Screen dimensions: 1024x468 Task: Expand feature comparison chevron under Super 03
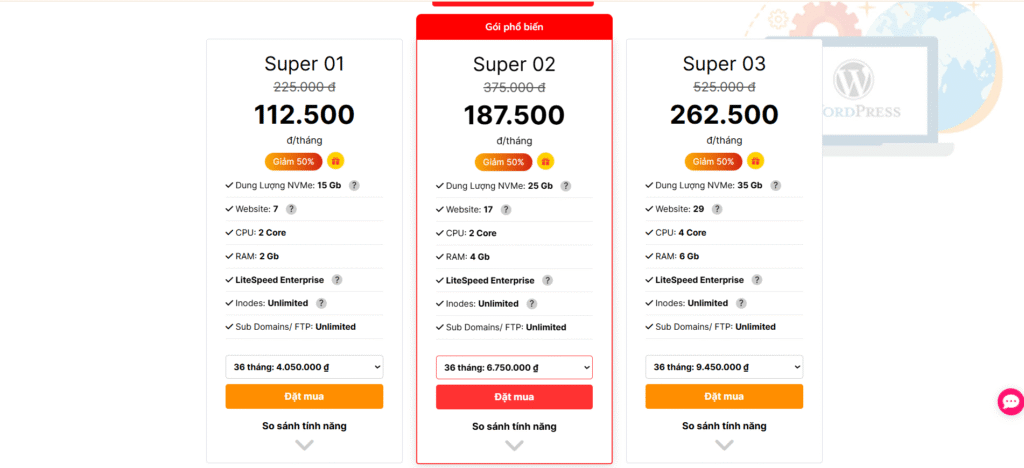point(724,445)
